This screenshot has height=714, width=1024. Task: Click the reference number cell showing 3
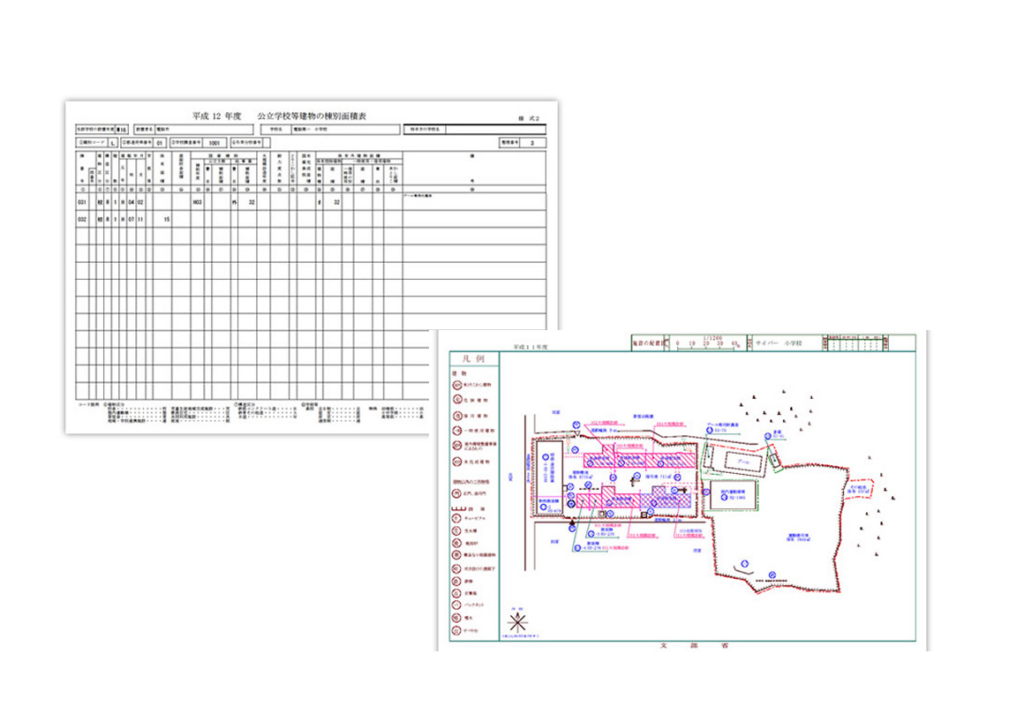(x=532, y=142)
